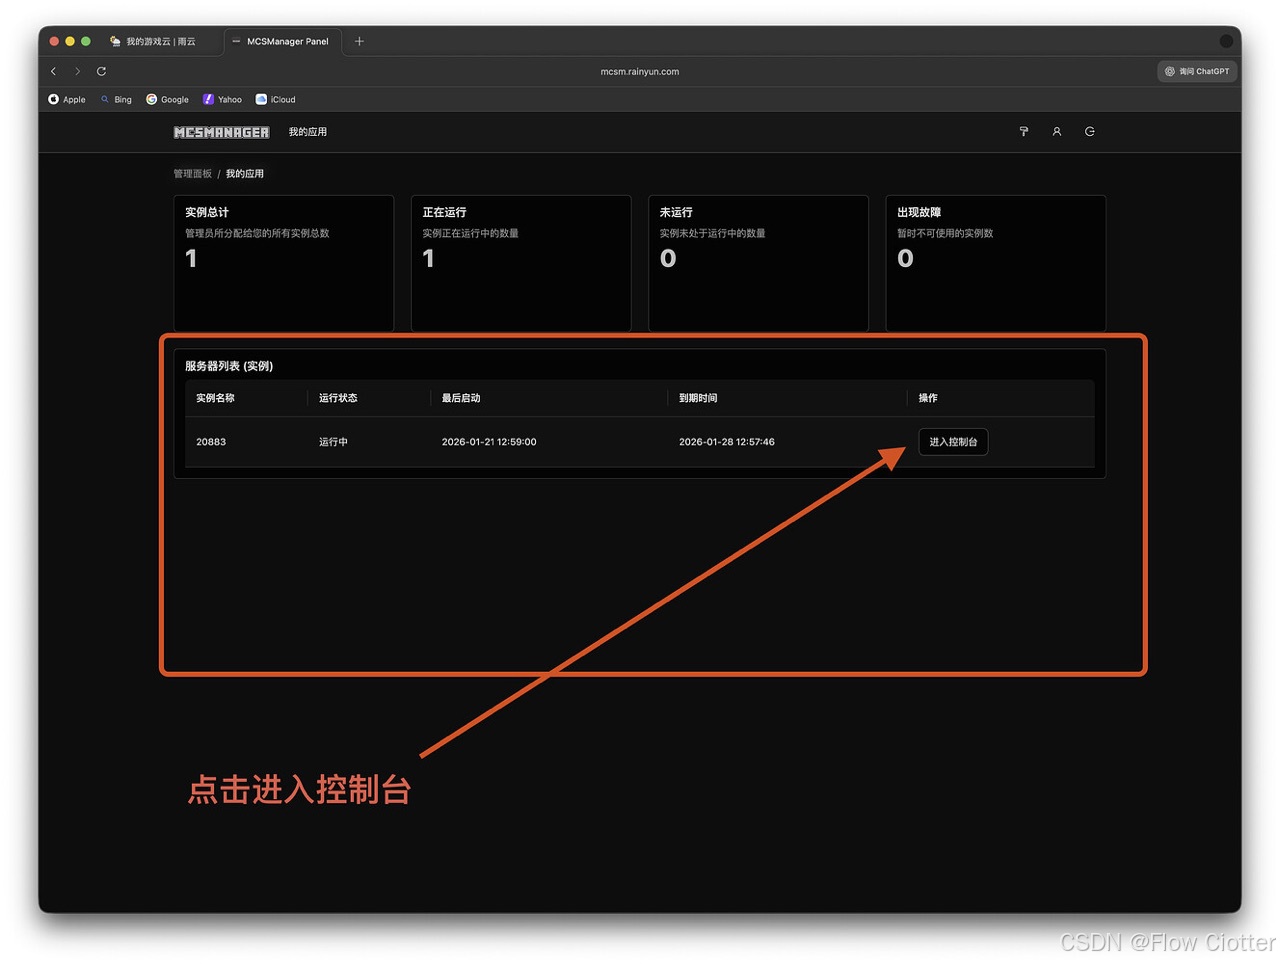This screenshot has width=1280, height=964.
Task: Click 管理面板 breadcrumb link
Action: click(193, 174)
